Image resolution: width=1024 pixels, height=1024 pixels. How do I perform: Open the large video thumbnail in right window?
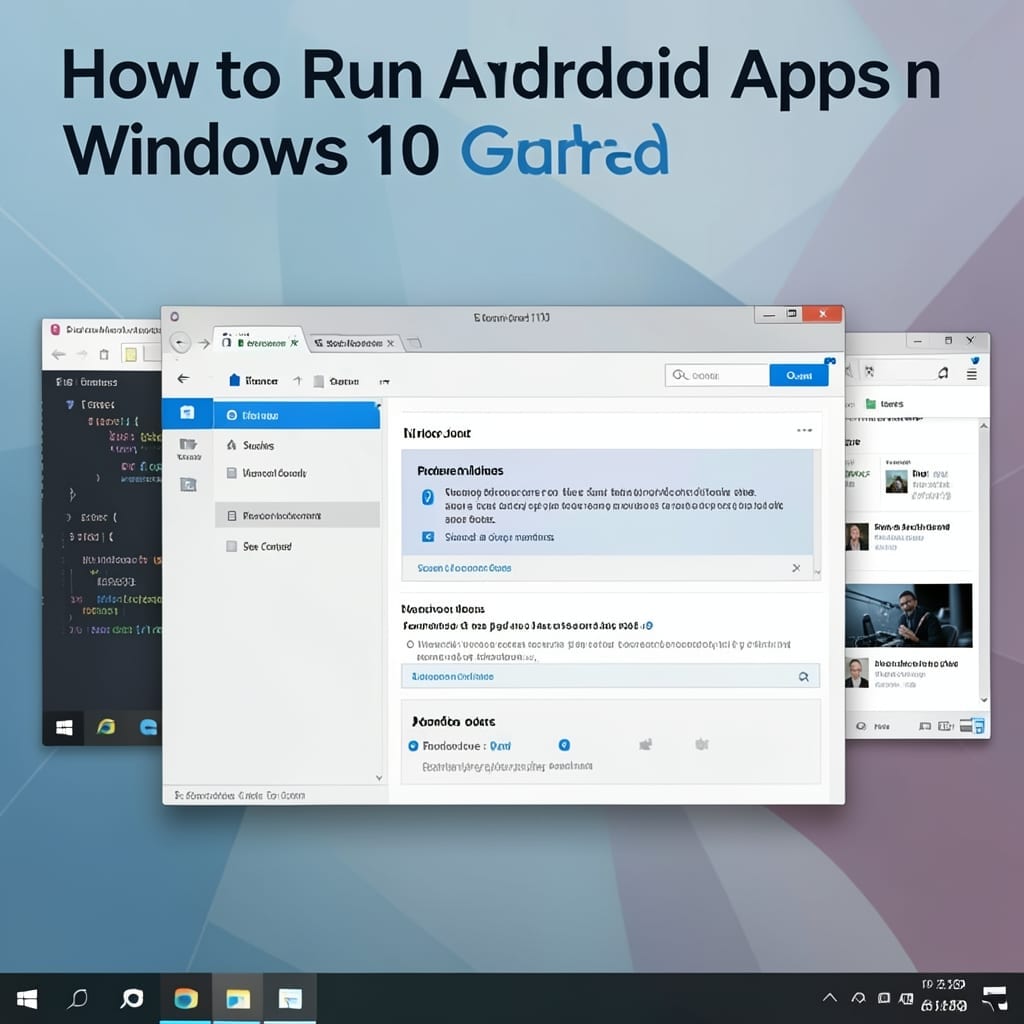(x=908, y=616)
